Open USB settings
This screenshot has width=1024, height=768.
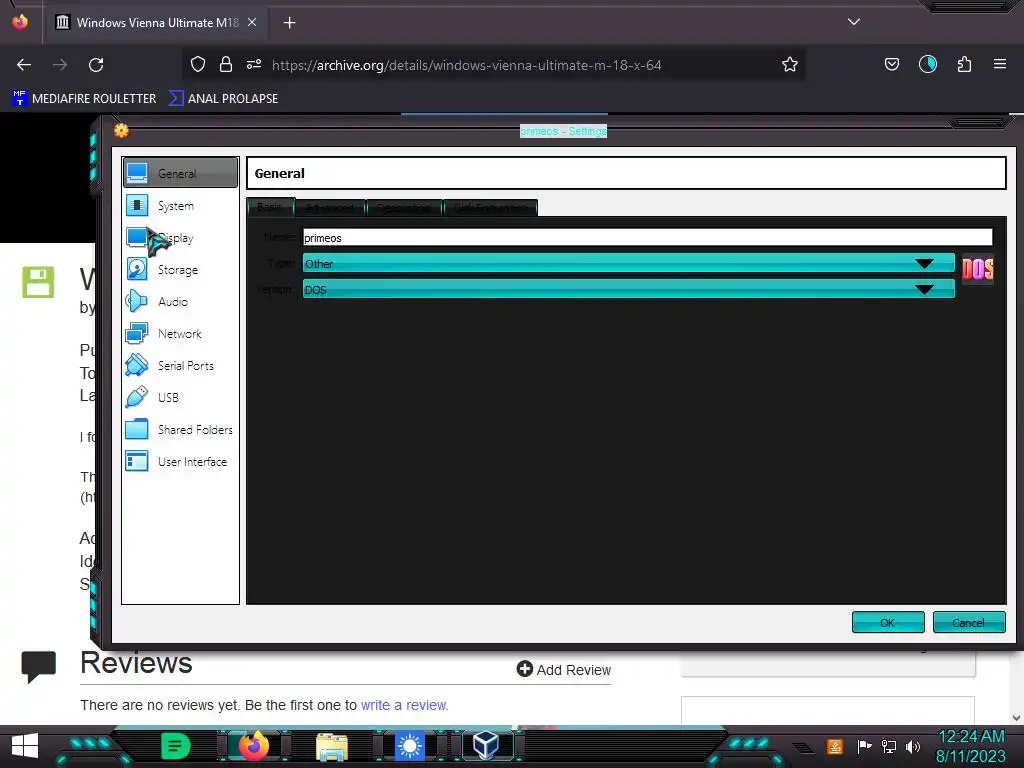coord(180,398)
